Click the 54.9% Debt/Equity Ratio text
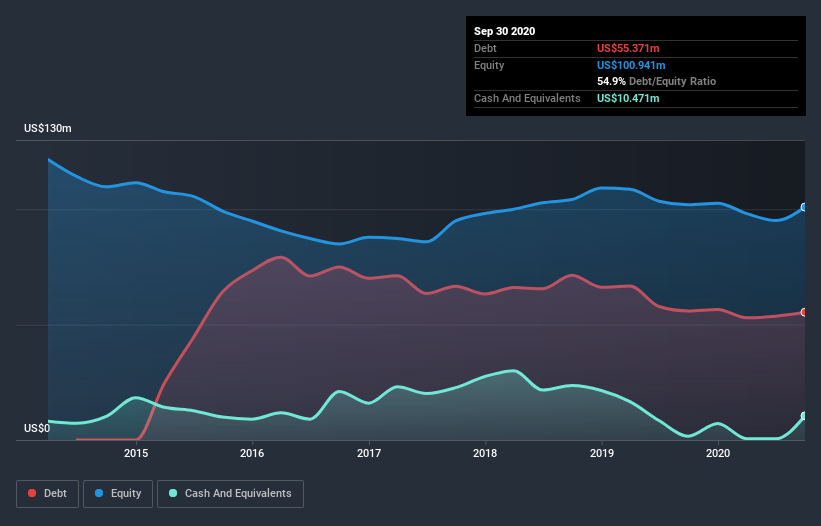Viewport: 821px width, 526px height. click(657, 81)
